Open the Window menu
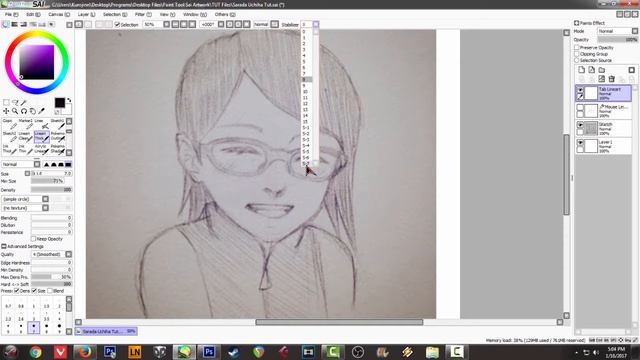Image resolution: width=640 pixels, height=360 pixels. click(x=194, y=14)
